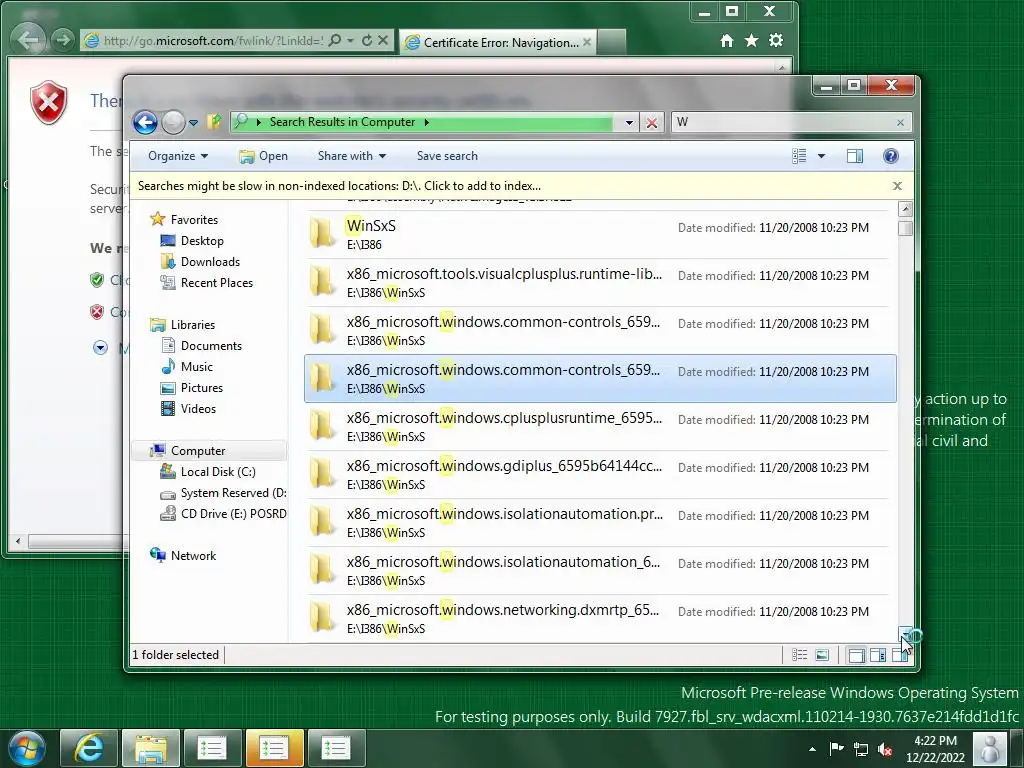Stop loading in Internet Explorer address bar
The width and height of the screenshot is (1024, 768).
(x=383, y=40)
